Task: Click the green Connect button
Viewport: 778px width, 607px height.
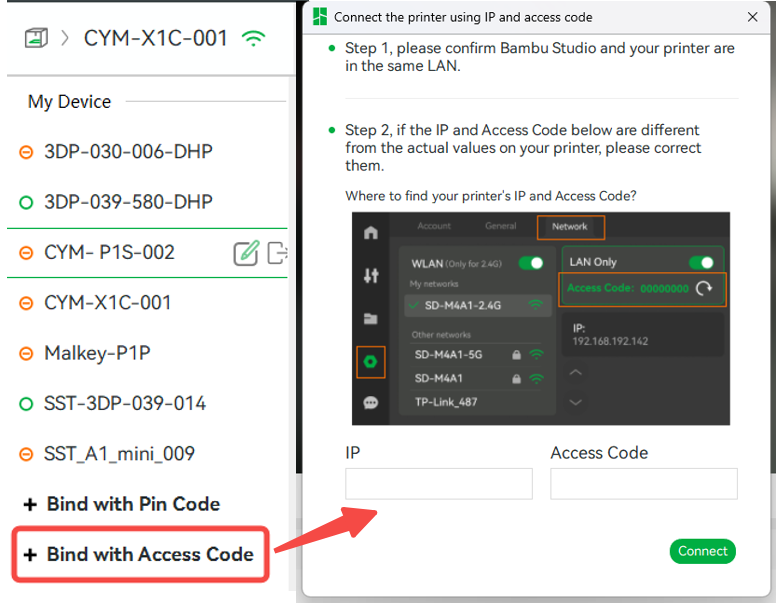Action: coord(702,551)
